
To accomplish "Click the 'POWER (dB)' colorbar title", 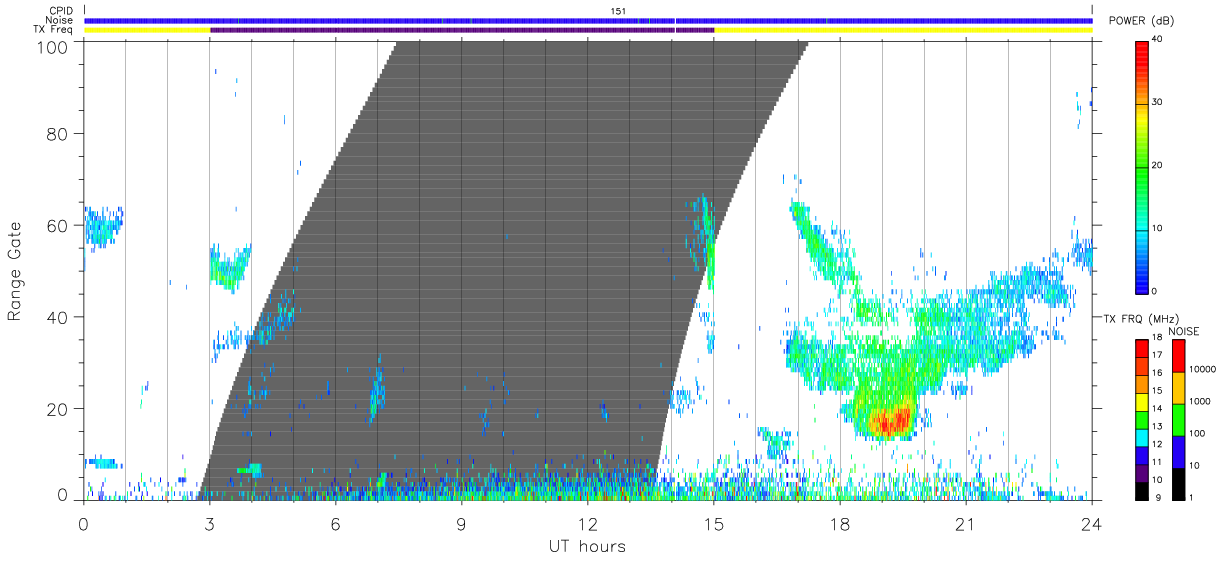I will click(x=1141, y=21).
